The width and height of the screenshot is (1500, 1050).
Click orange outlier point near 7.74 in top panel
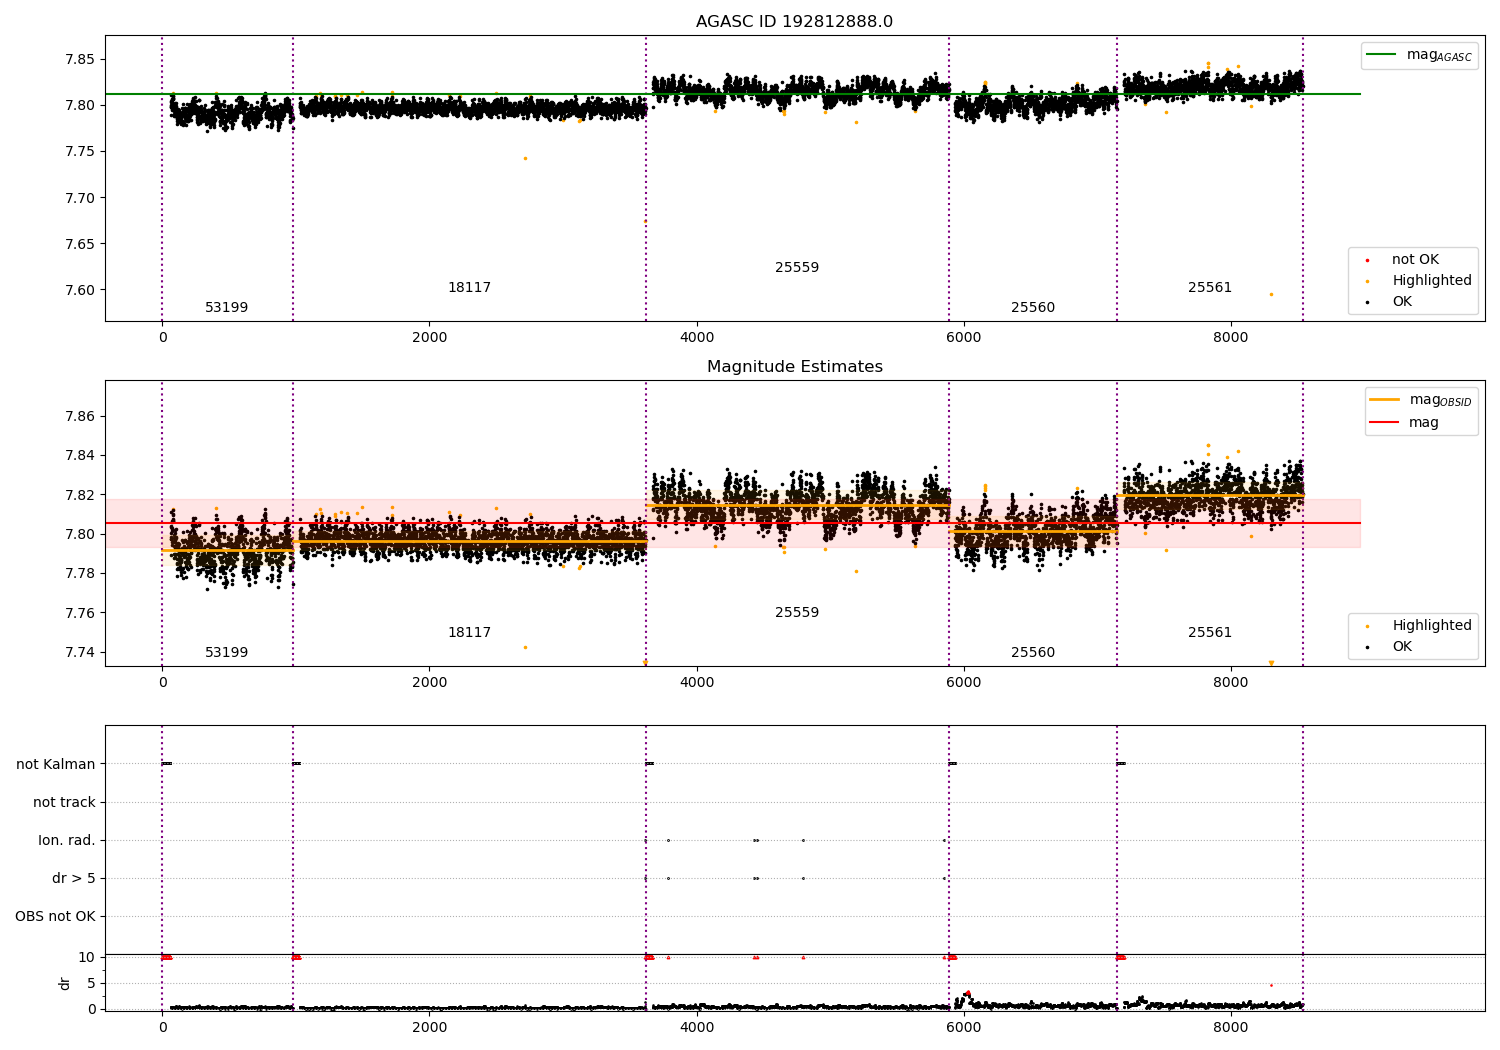coord(525,158)
